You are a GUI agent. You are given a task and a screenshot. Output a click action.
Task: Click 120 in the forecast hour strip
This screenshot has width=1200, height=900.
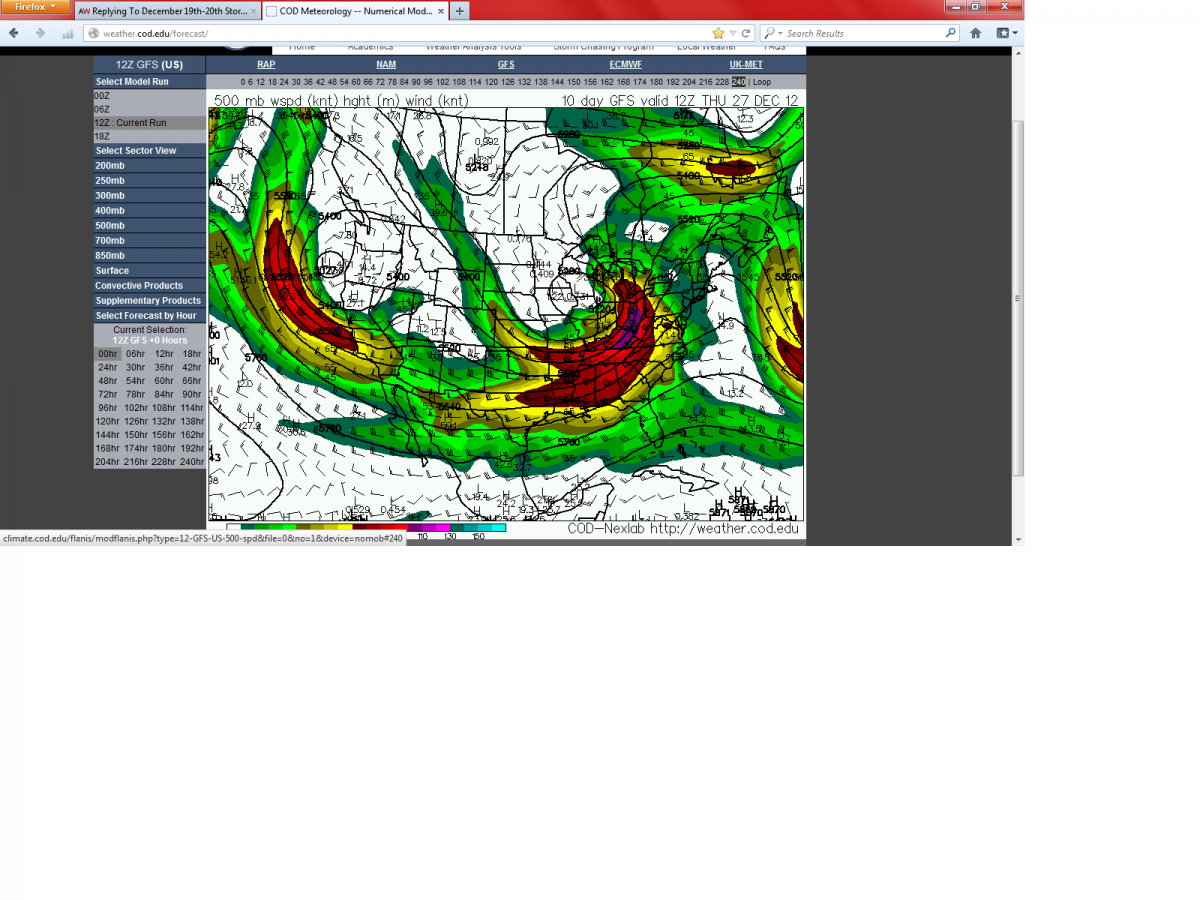pyautogui.click(x=490, y=82)
